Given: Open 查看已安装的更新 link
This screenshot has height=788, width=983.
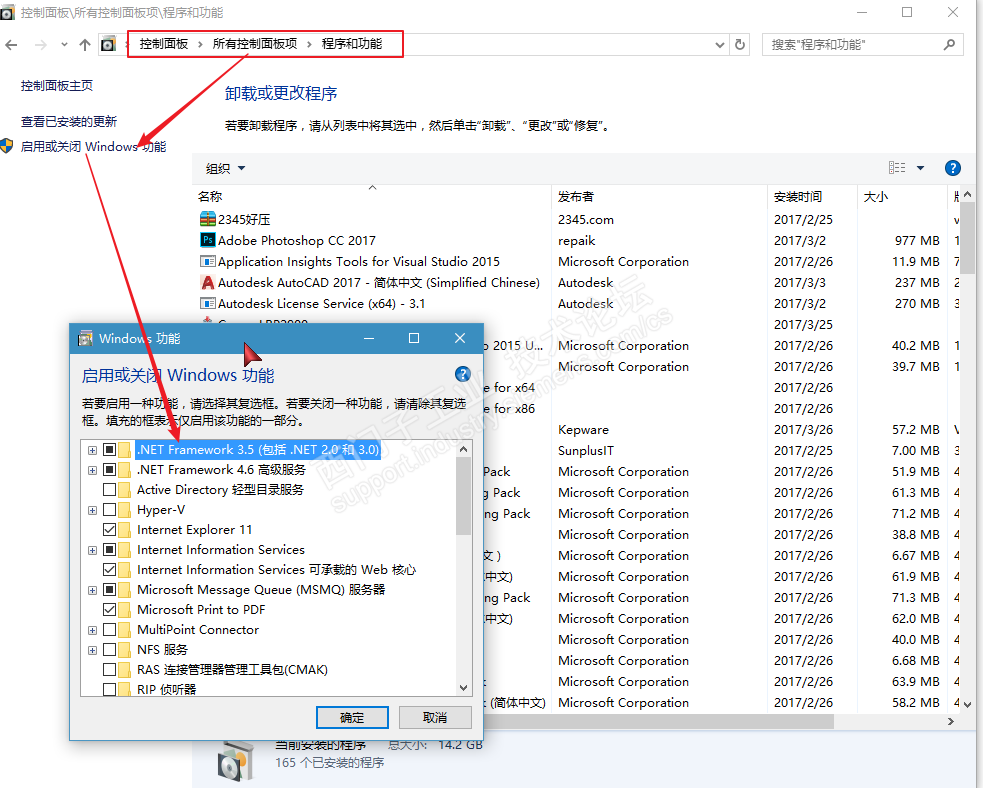Looking at the screenshot, I should click(x=68, y=121).
